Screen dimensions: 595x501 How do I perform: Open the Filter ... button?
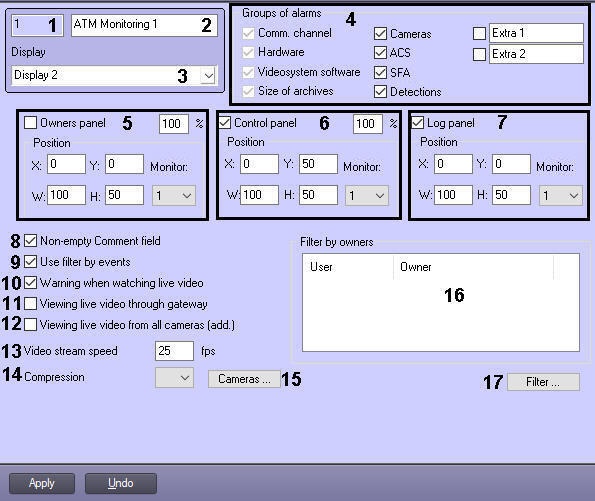point(543,382)
